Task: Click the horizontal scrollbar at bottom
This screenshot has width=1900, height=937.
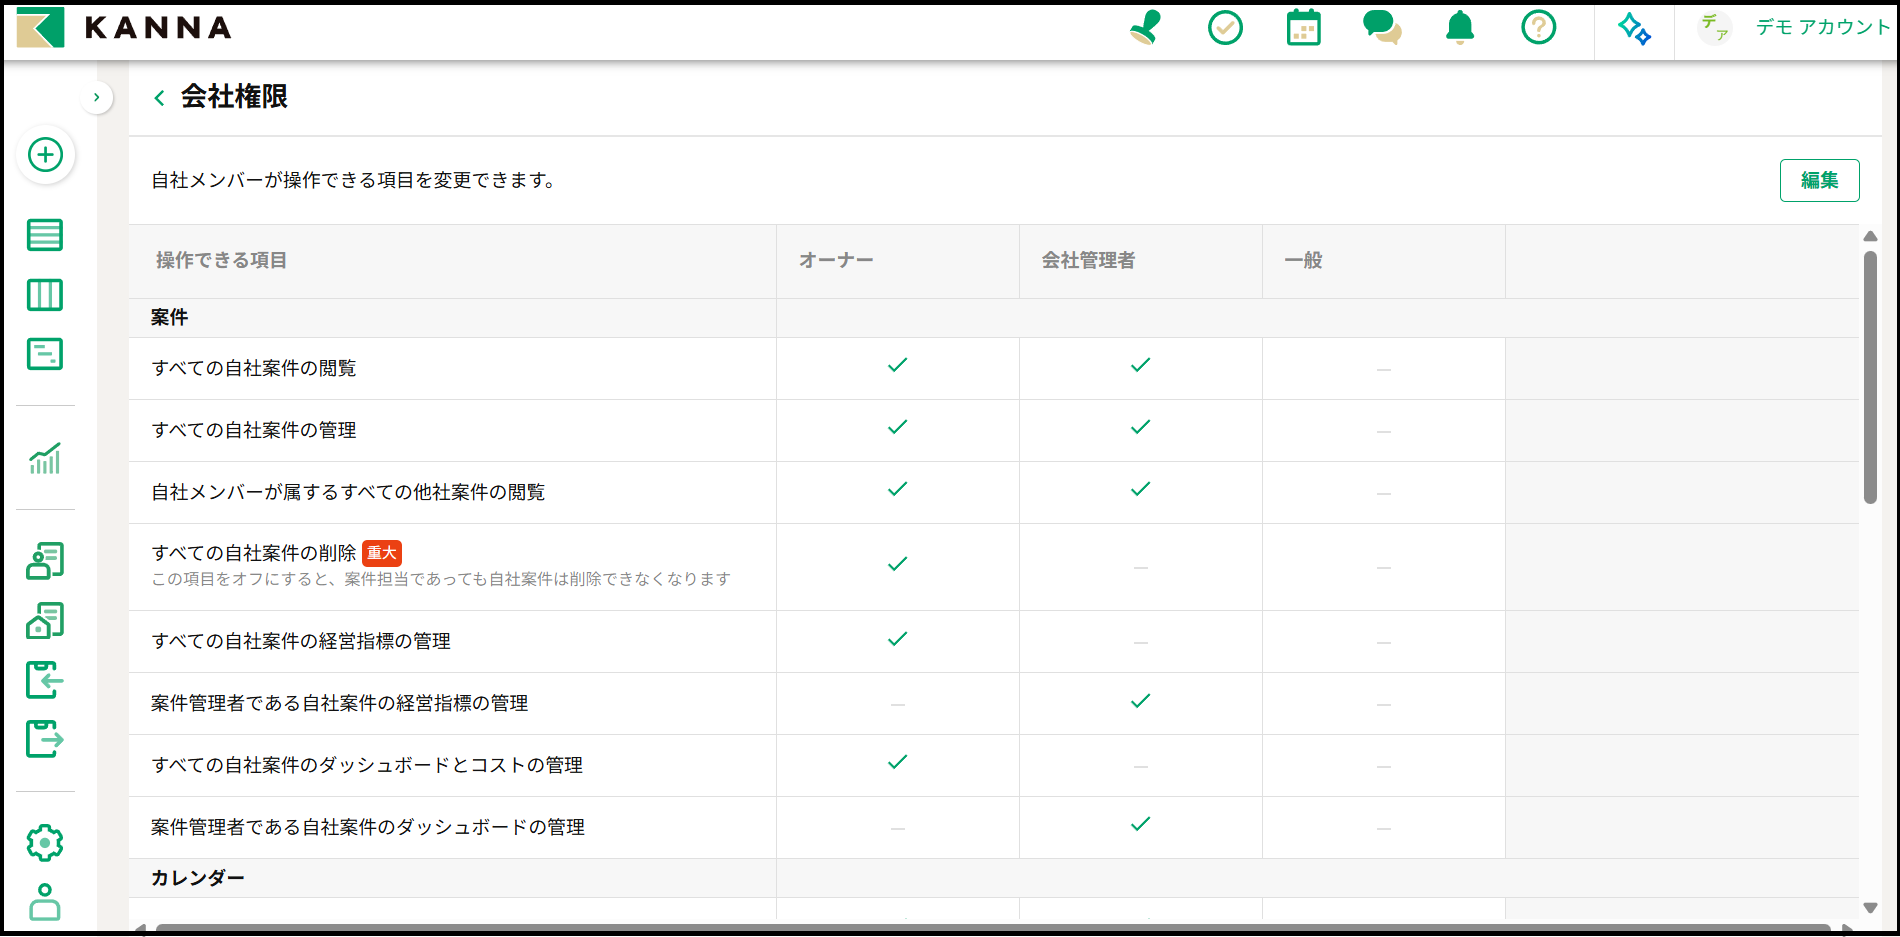Action: point(993,929)
